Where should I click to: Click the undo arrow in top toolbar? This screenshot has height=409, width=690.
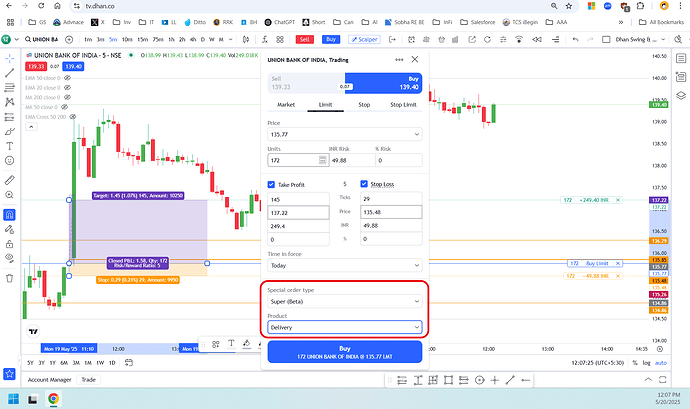tap(575, 40)
